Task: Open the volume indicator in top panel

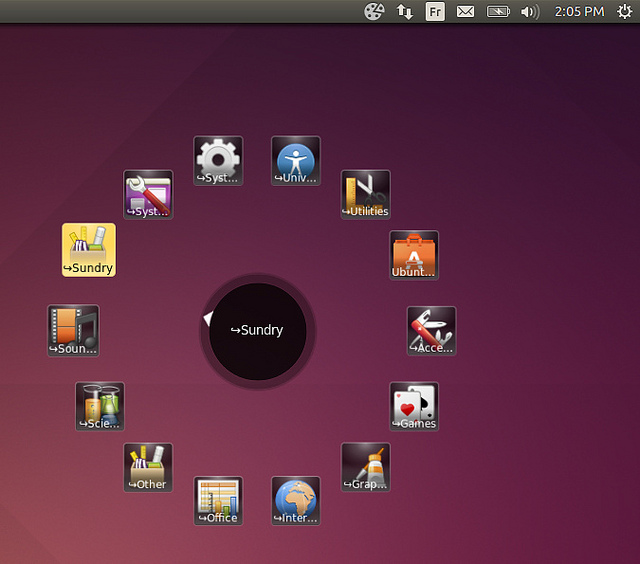Action: click(530, 12)
